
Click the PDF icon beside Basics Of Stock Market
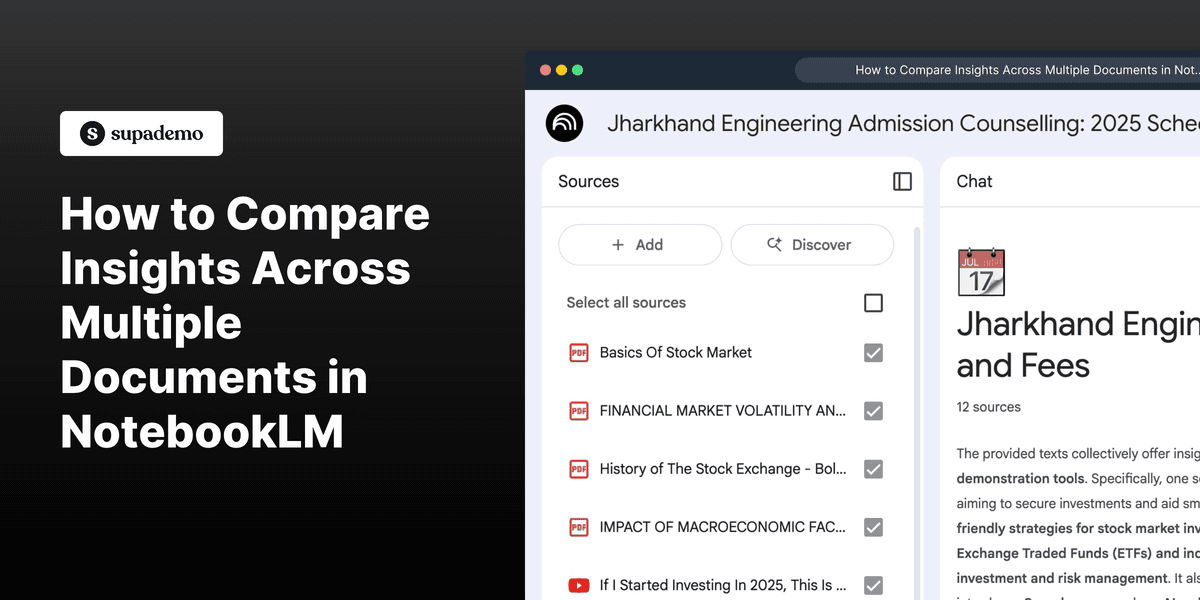578,353
